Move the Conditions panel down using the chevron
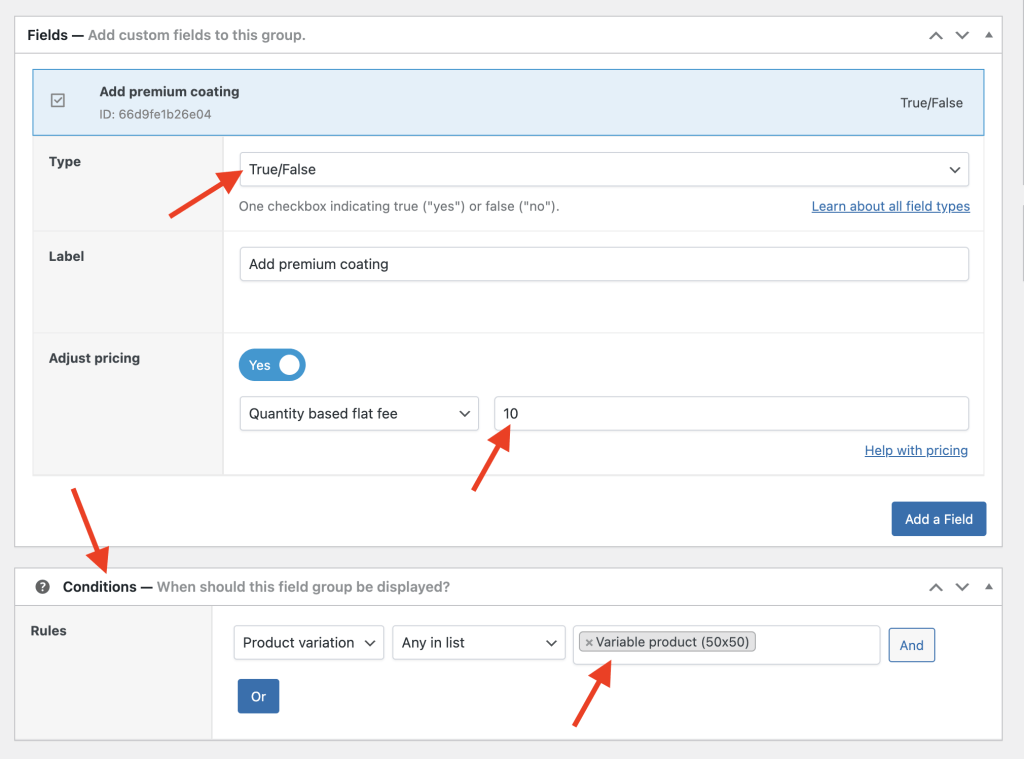 coord(962,587)
